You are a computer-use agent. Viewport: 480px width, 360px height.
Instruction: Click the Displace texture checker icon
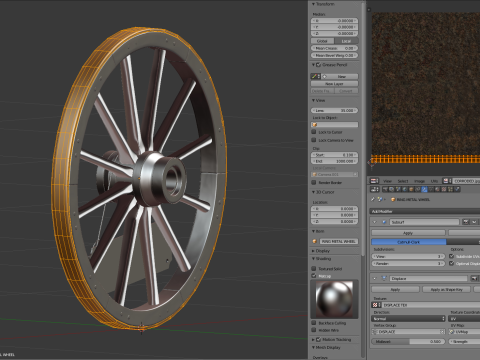click(375, 305)
